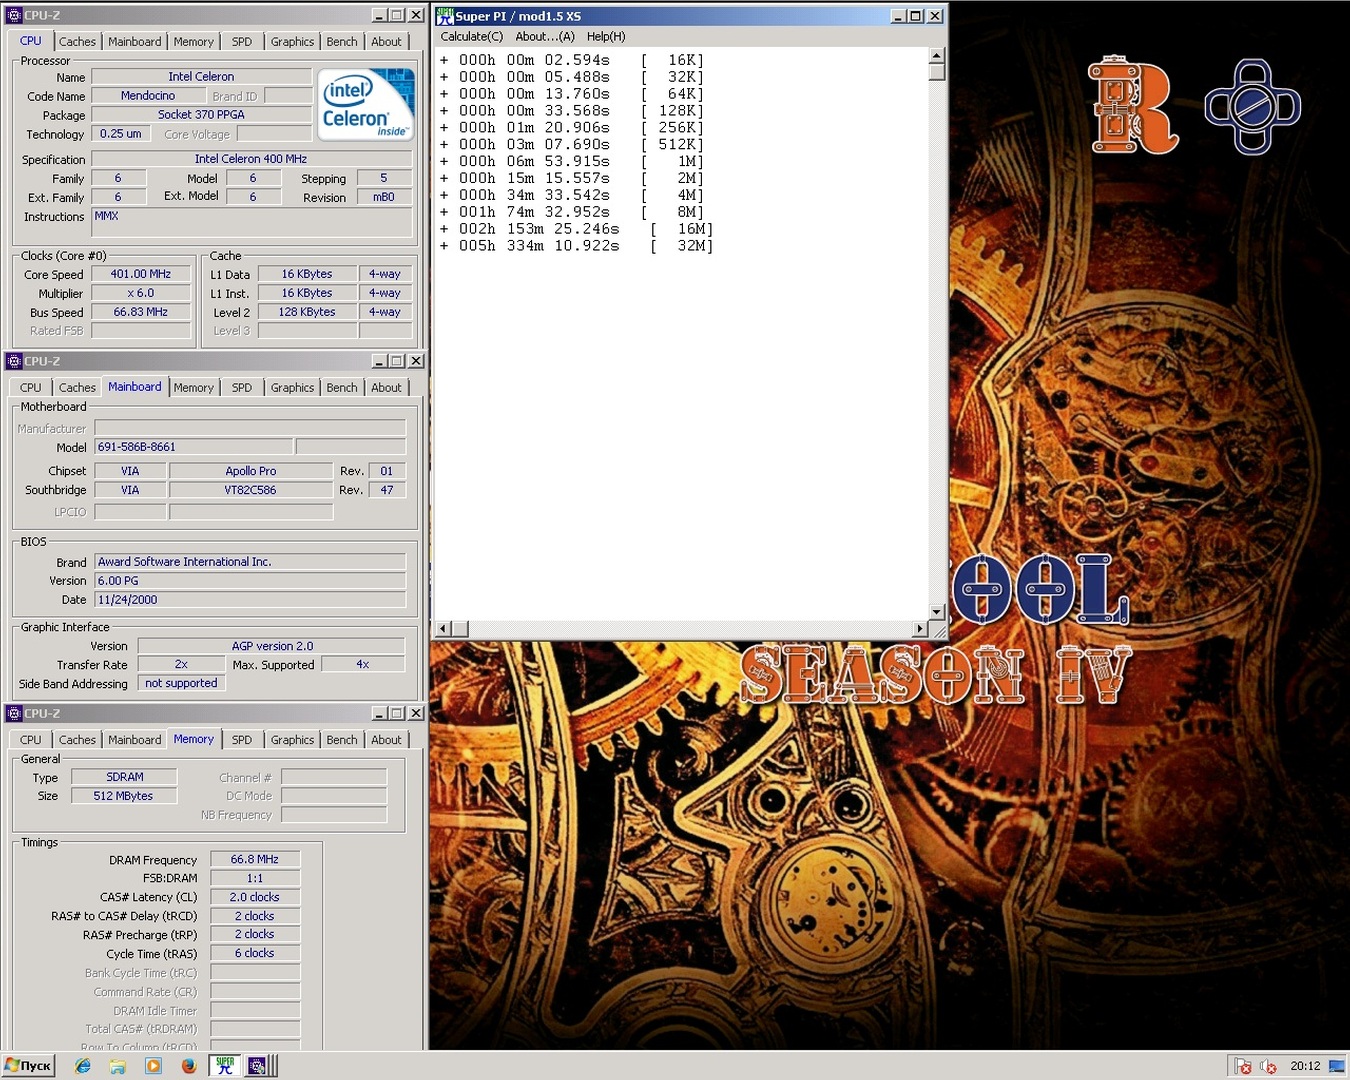Click the Name field reading Intel Celeron
This screenshot has height=1080, width=1350.
pyautogui.click(x=201, y=77)
